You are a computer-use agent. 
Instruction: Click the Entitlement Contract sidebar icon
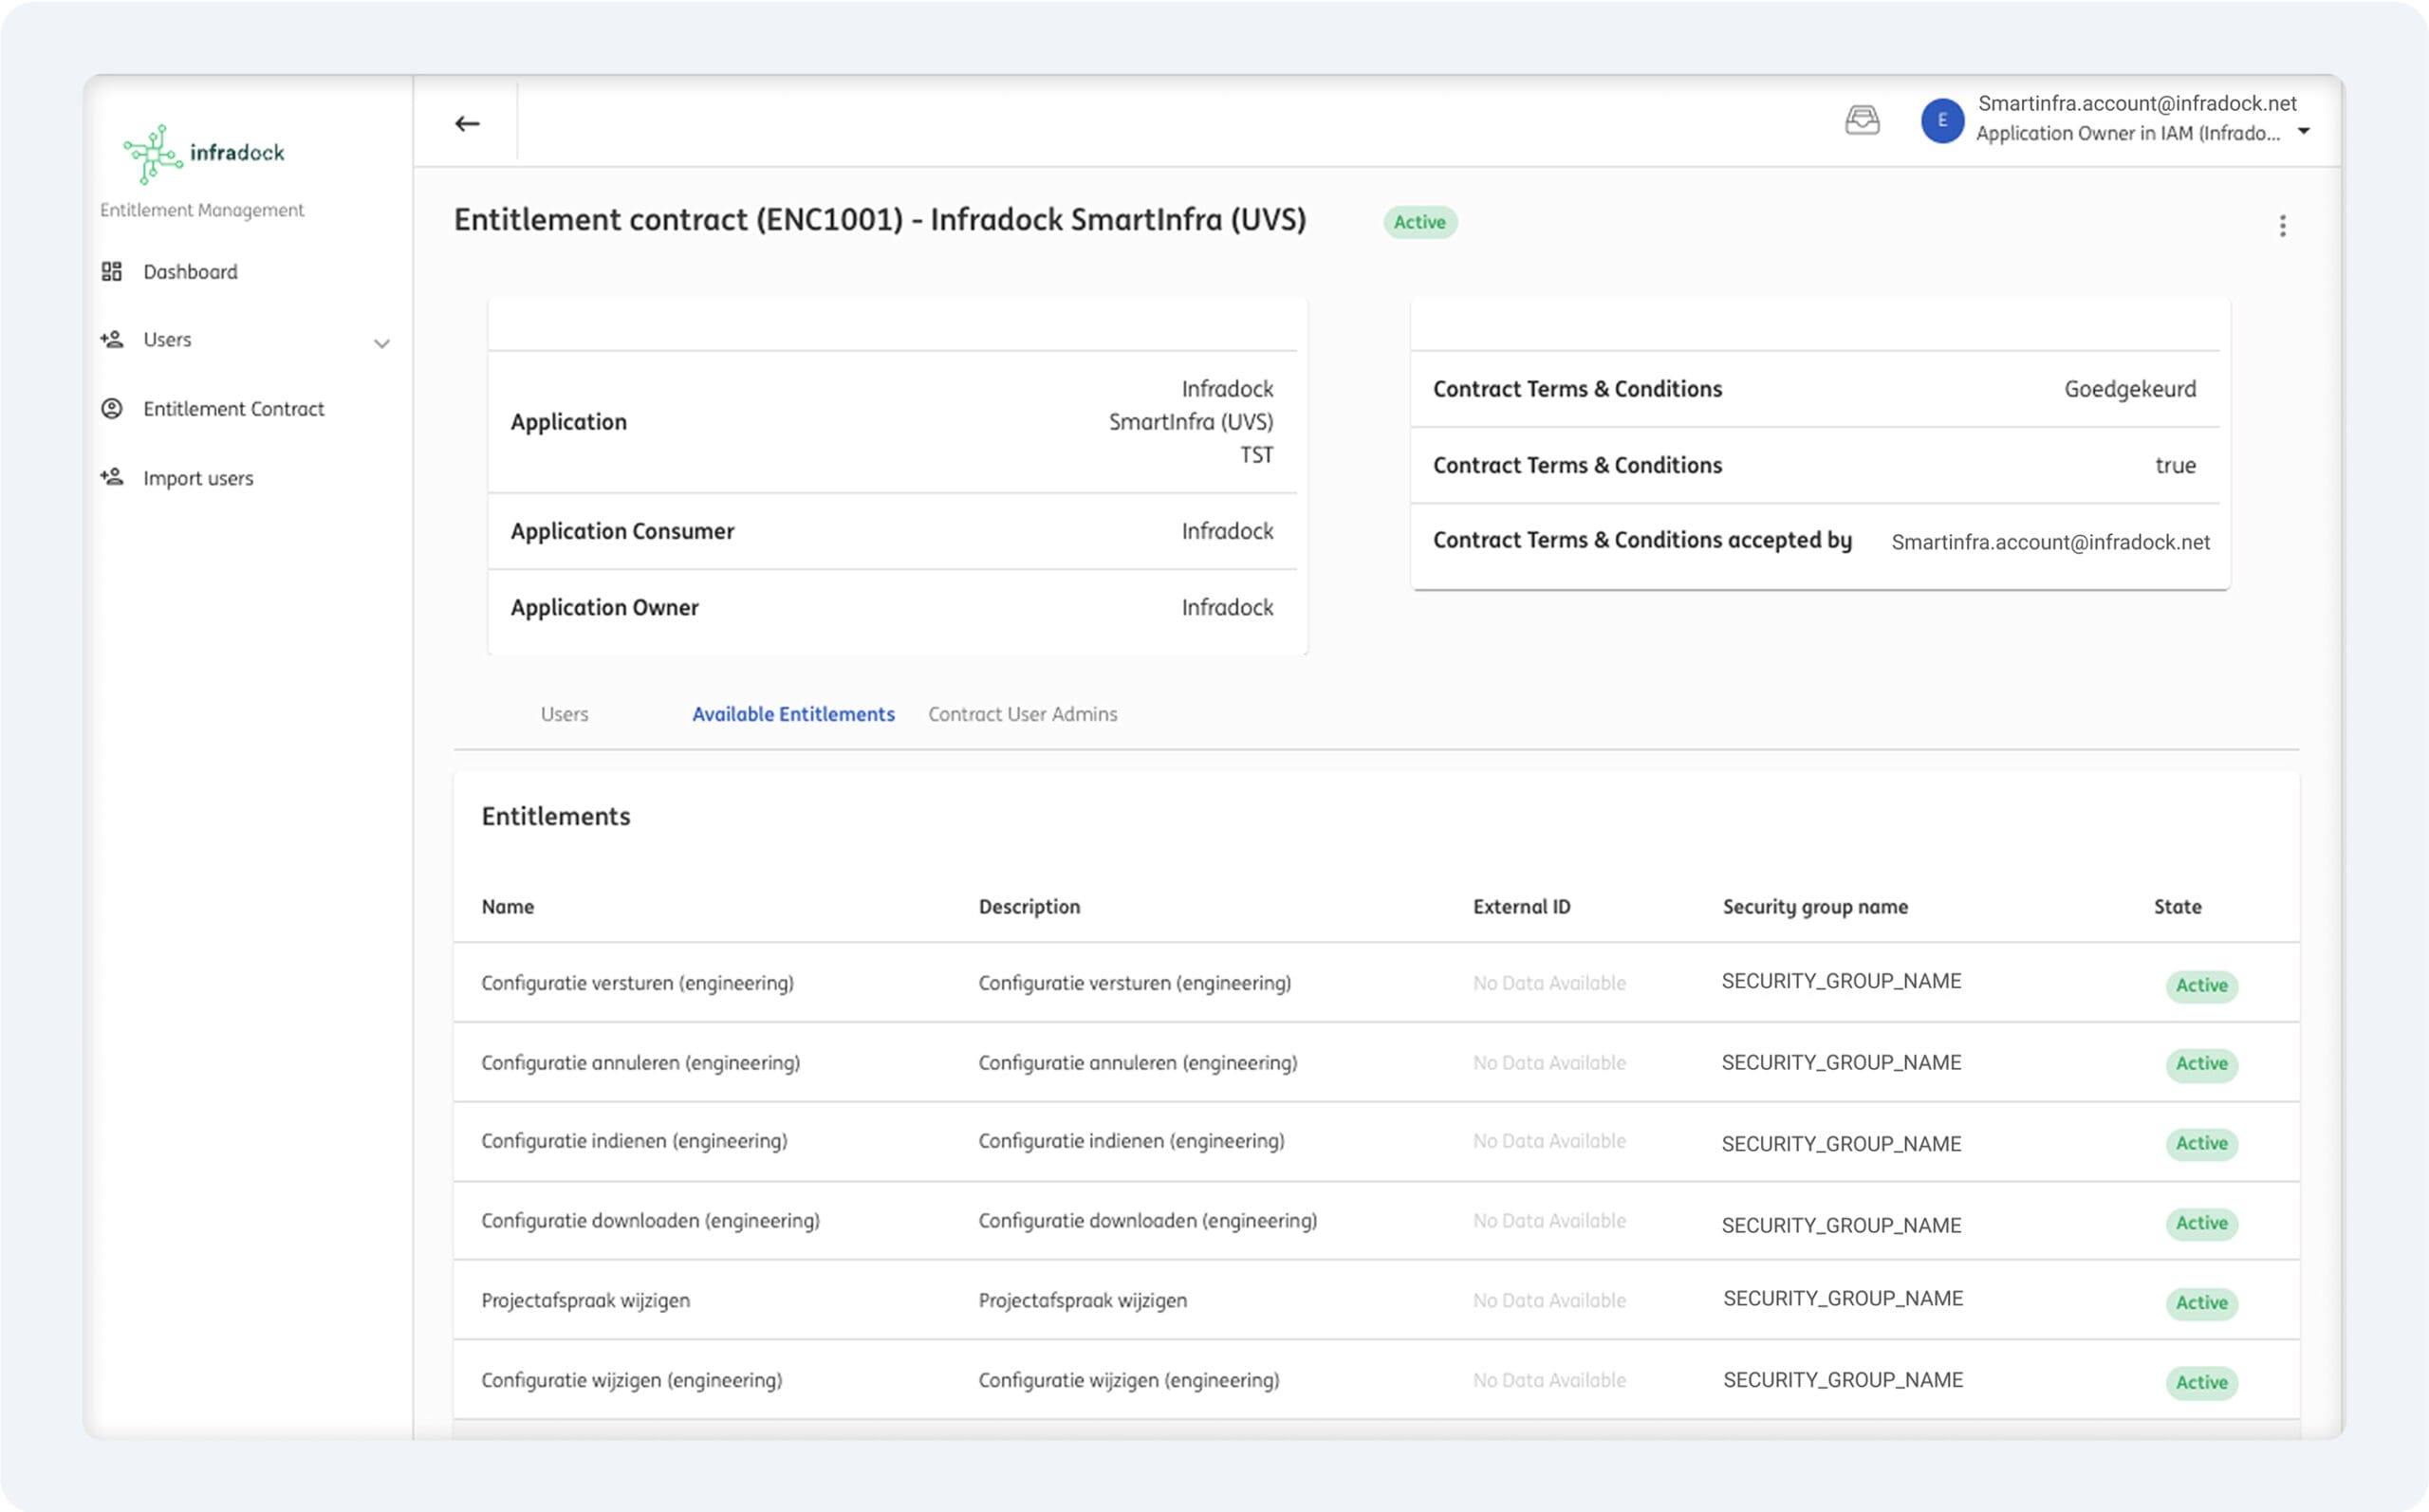pos(112,409)
